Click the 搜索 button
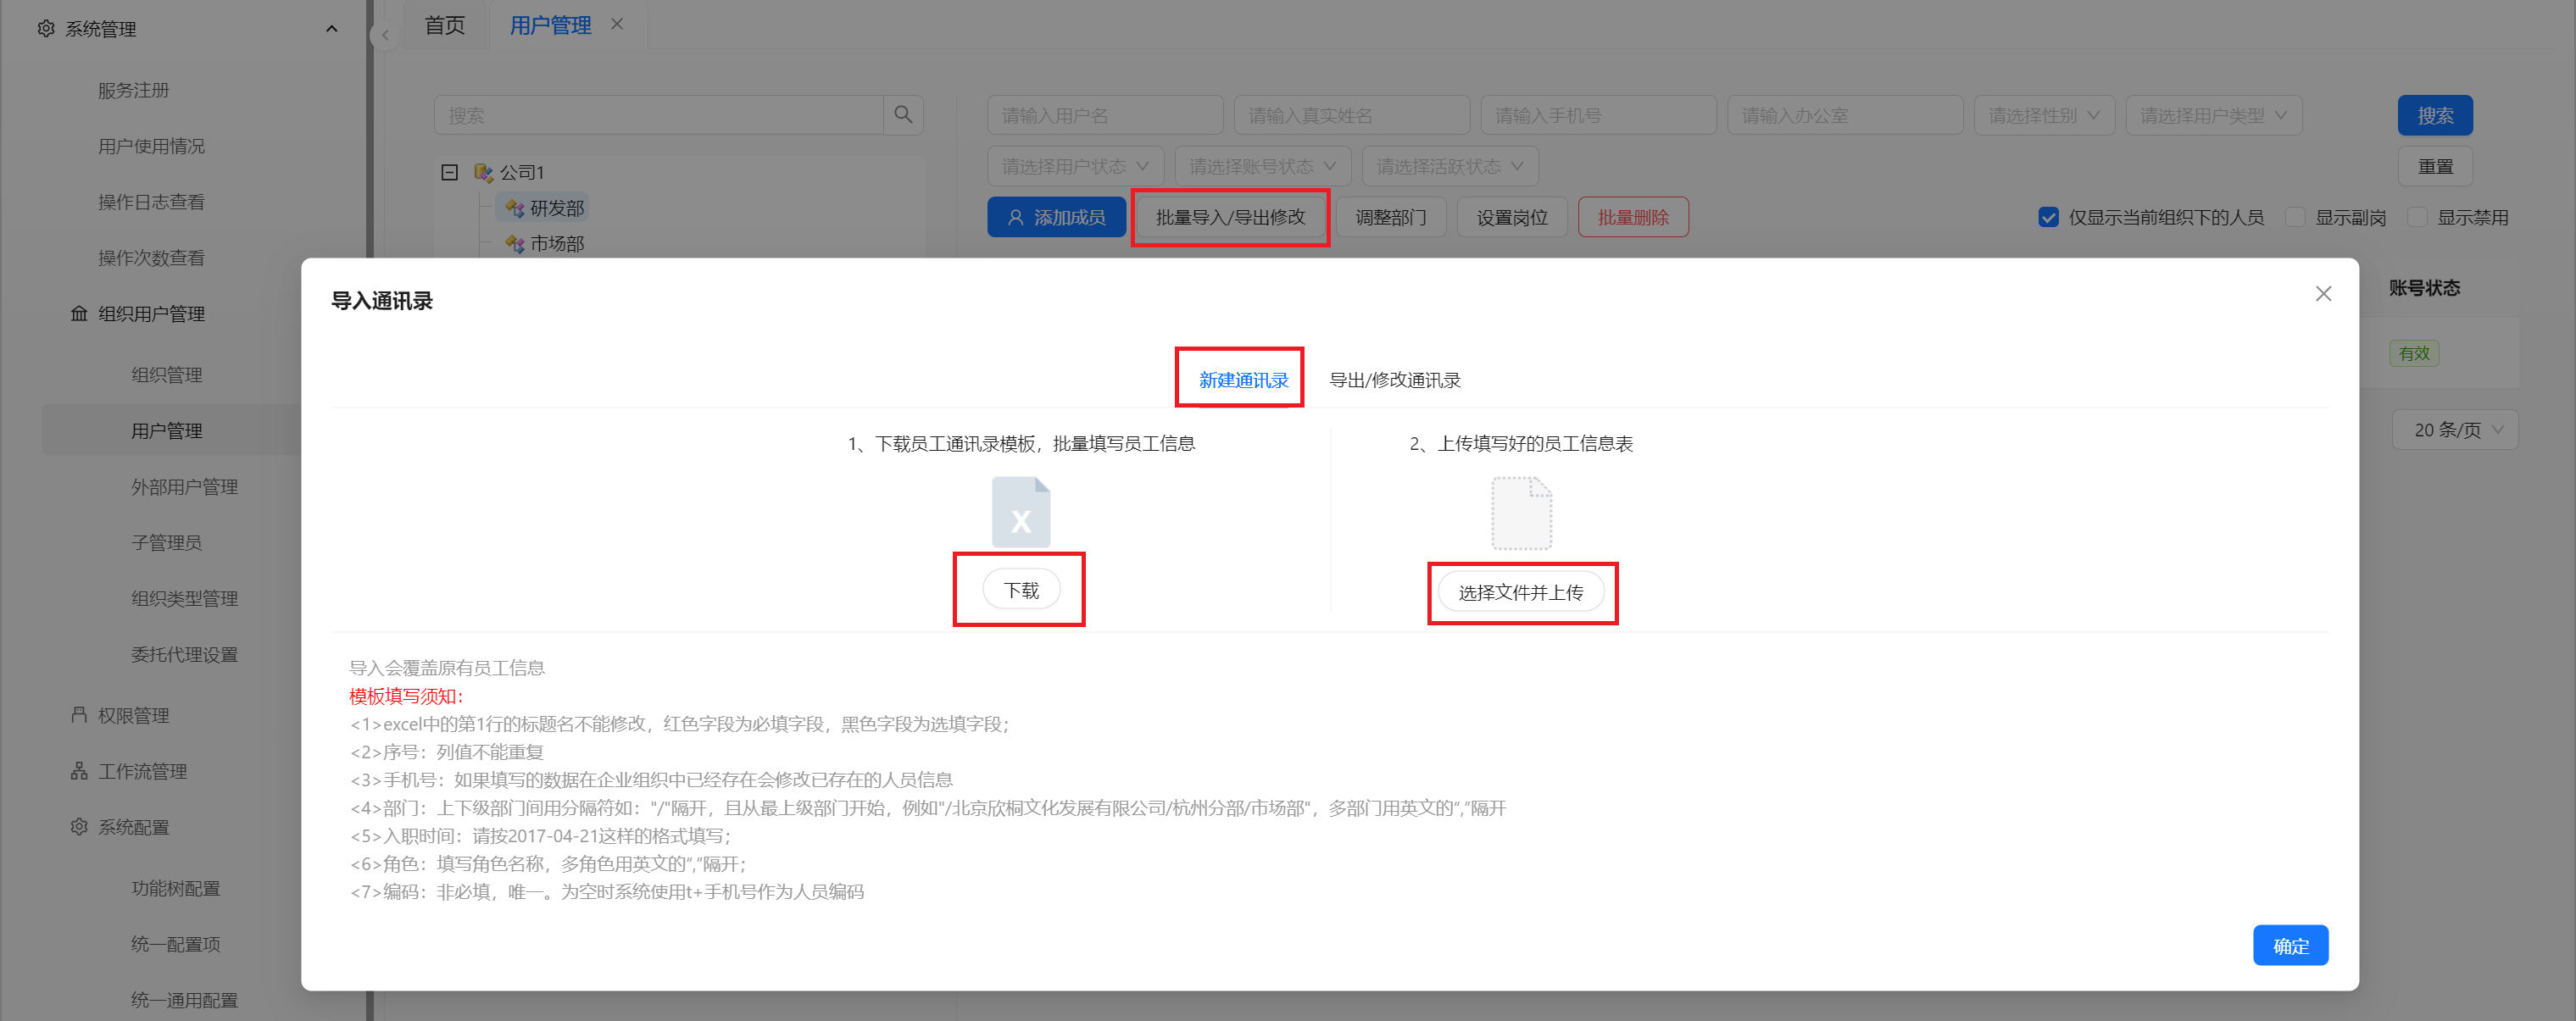 click(2434, 115)
